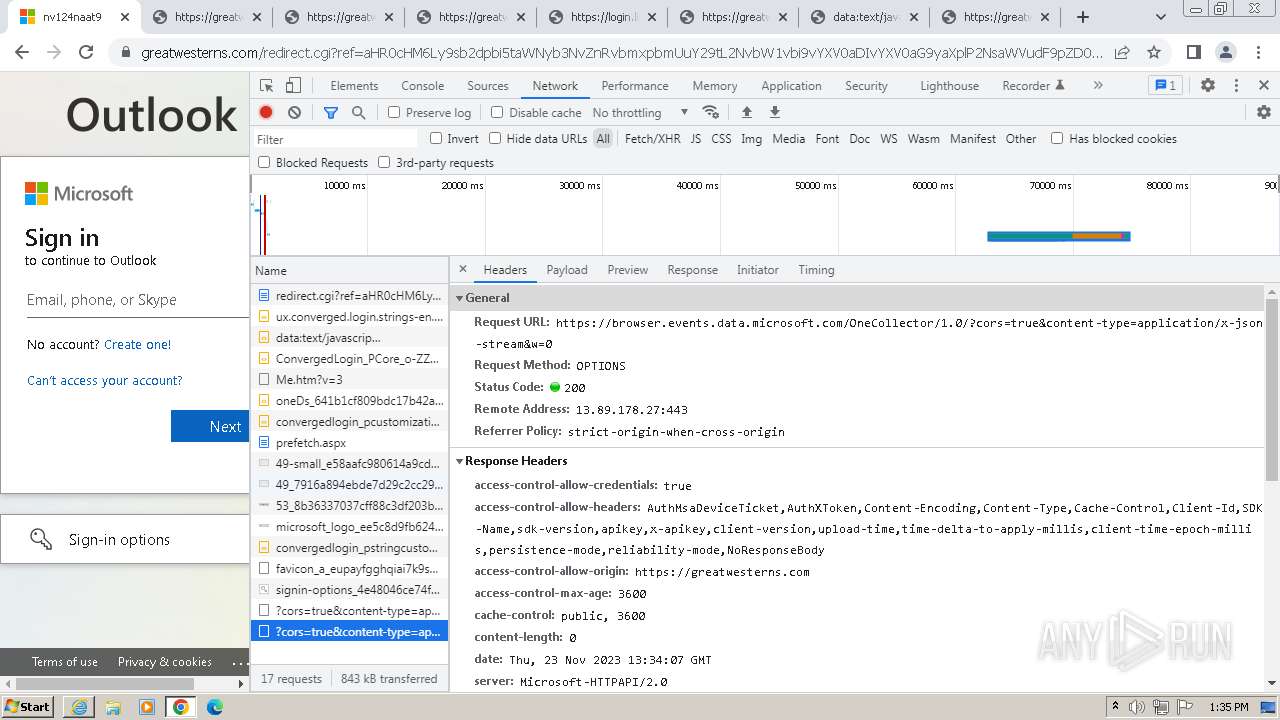Check the Invert filter checkbox
The image size is (1280, 720).
click(x=436, y=139)
